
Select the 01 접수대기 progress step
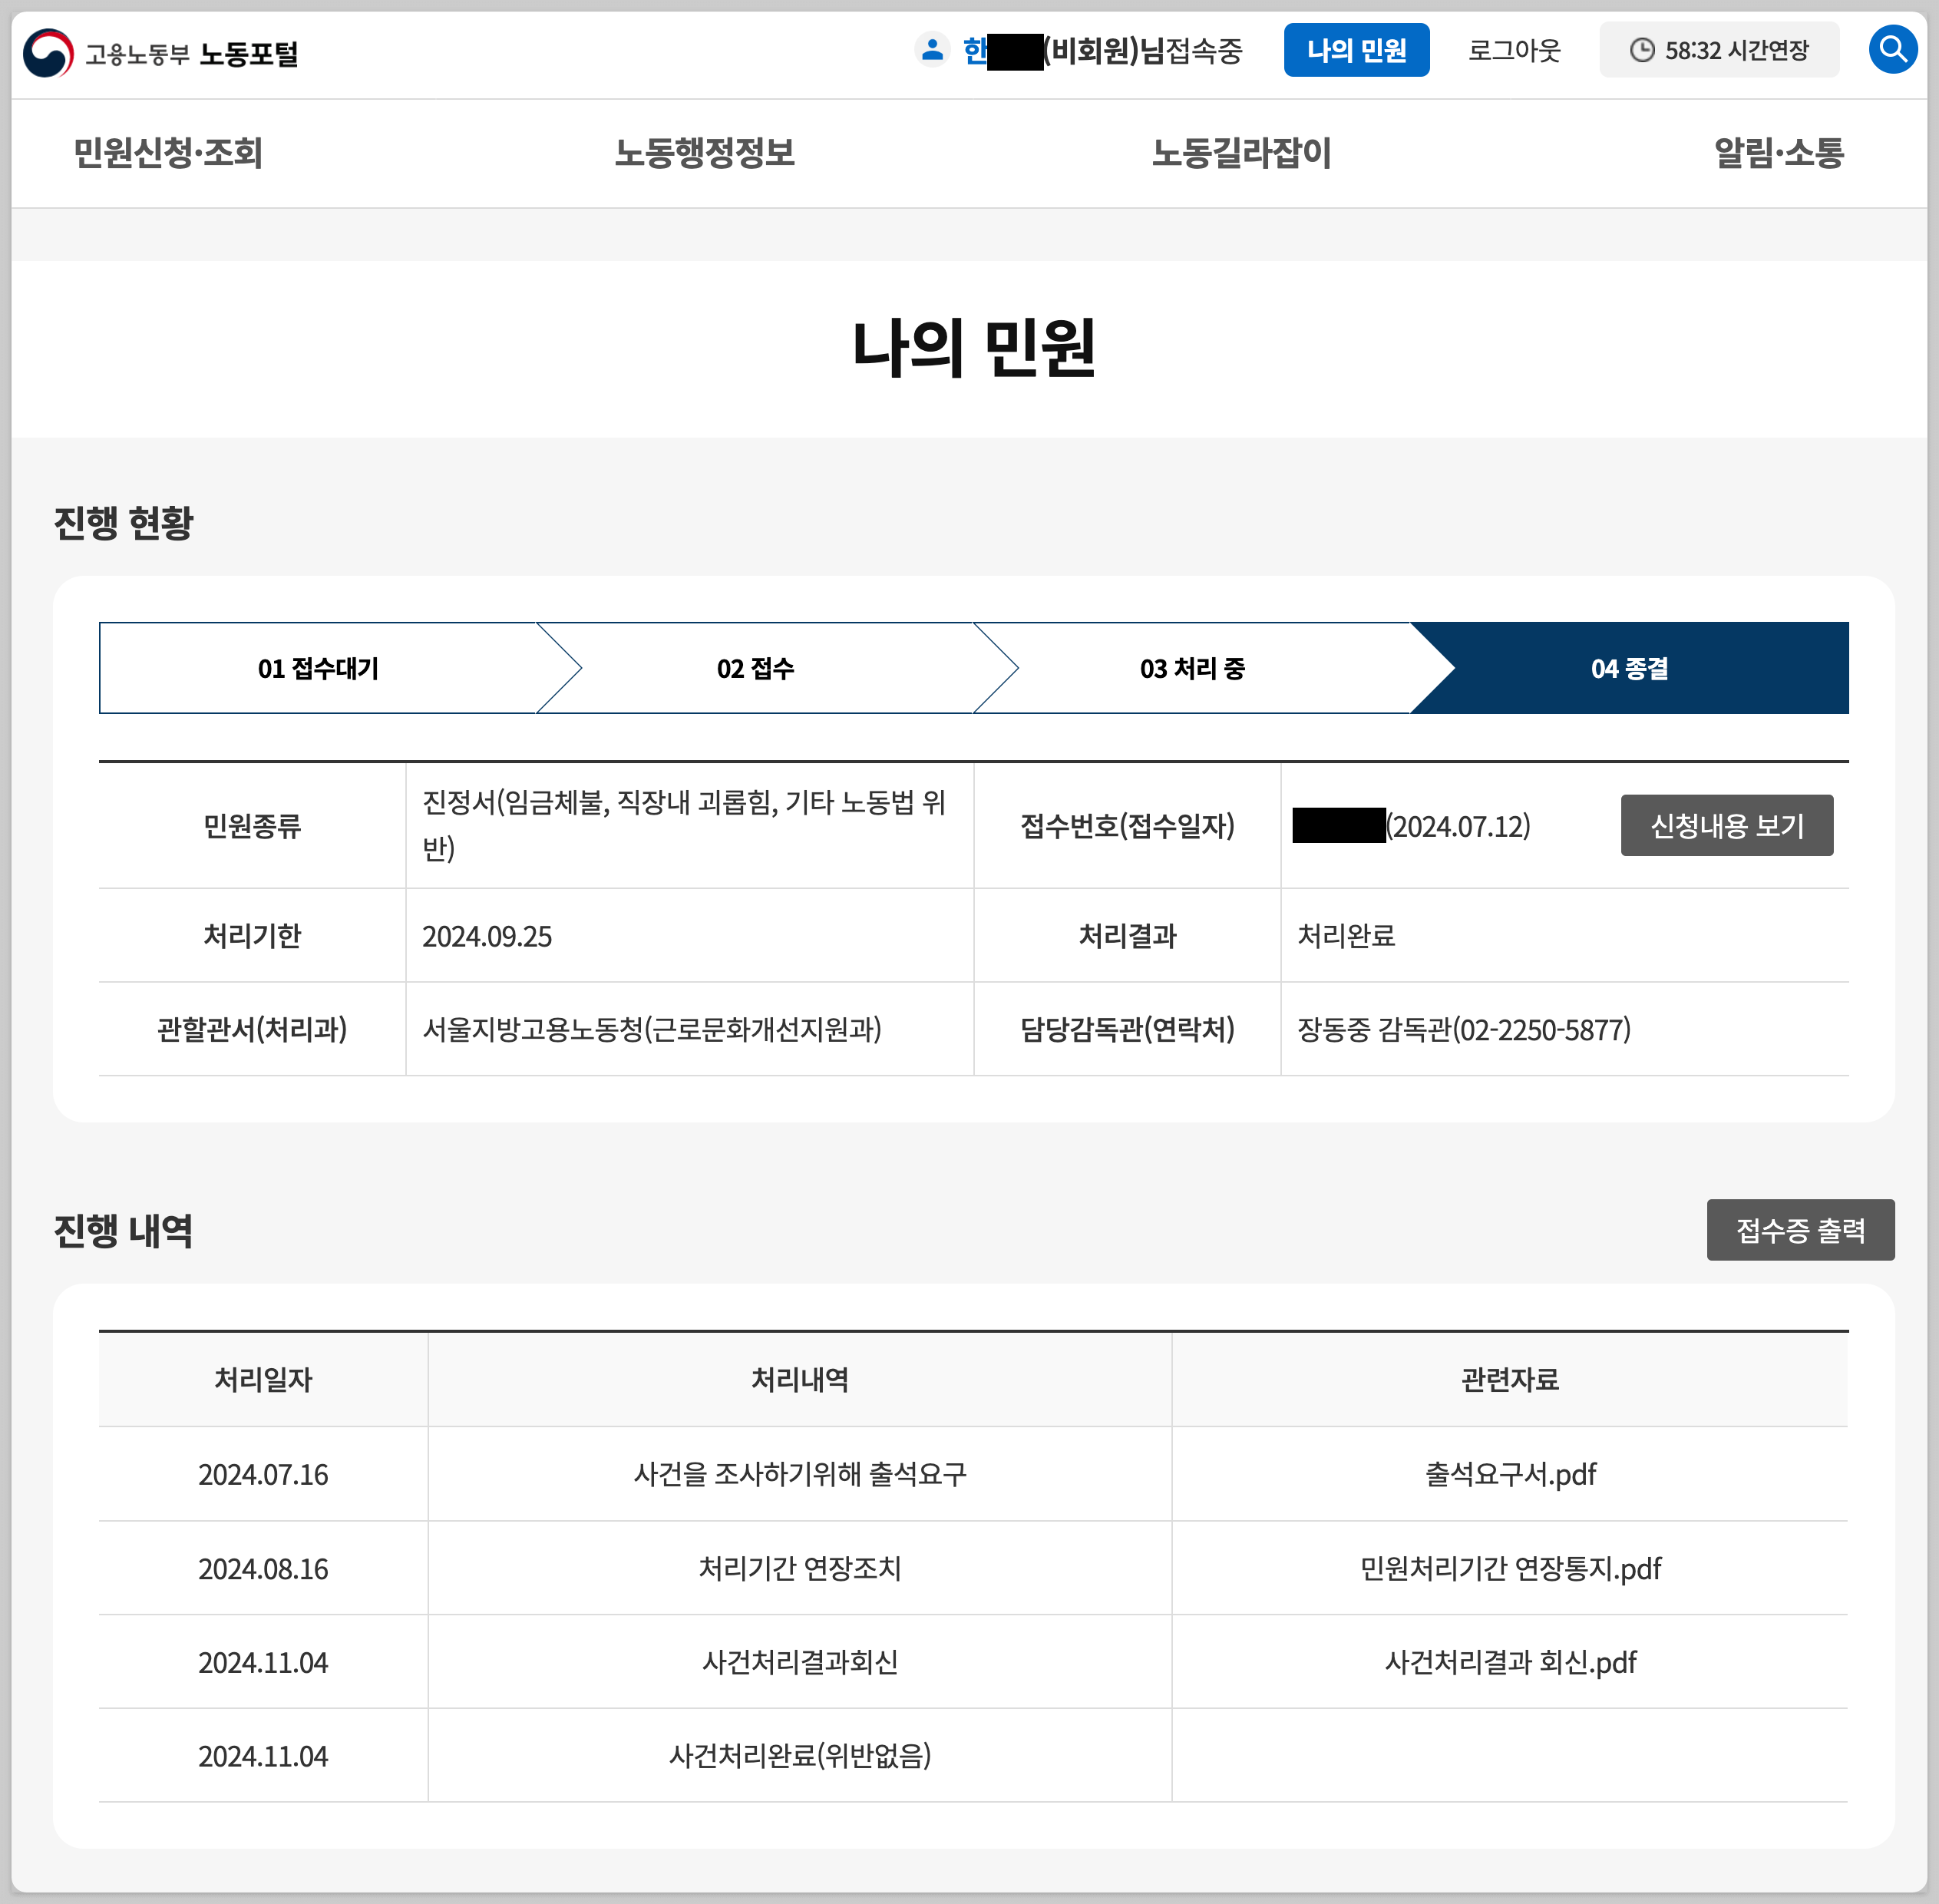tap(318, 668)
